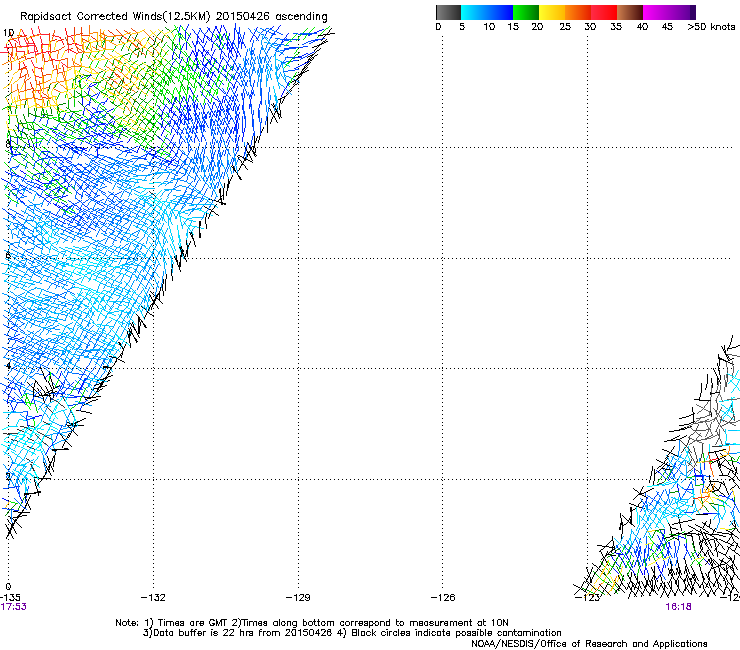Click the purple '17:53' pass time label
The image size is (740, 650).
[x=13, y=607]
